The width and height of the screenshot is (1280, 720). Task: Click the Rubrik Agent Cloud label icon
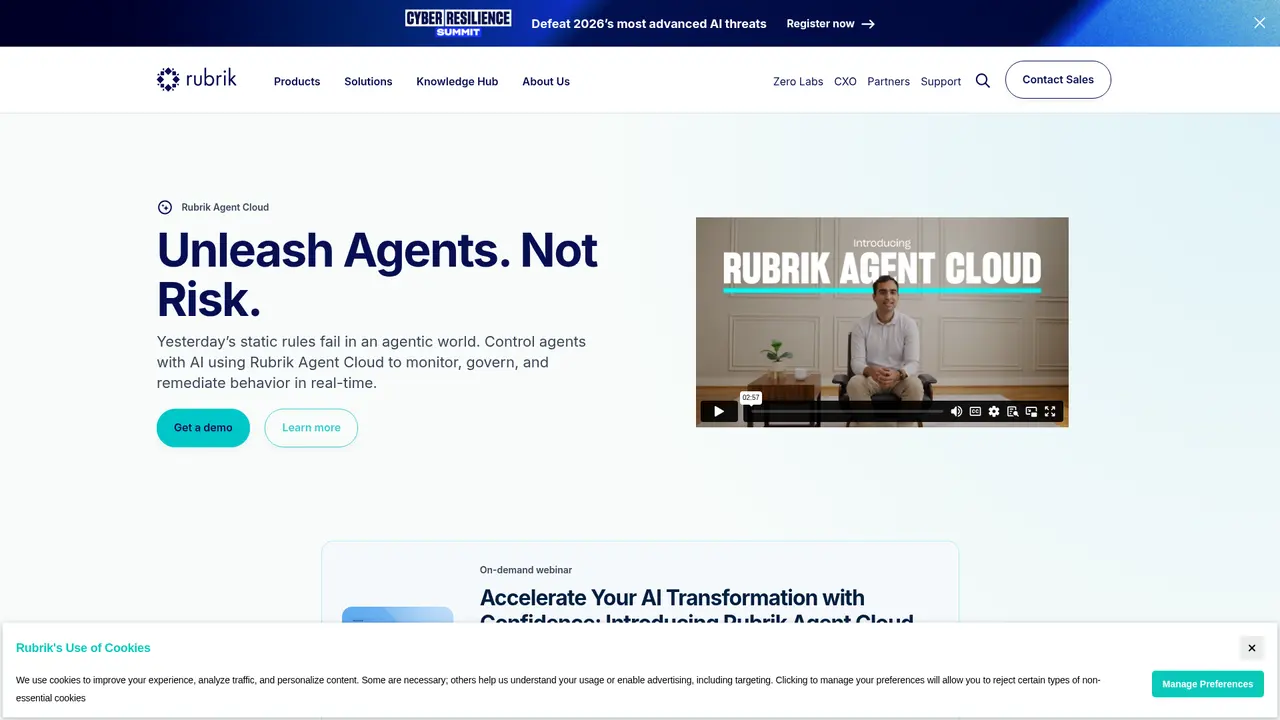(165, 207)
